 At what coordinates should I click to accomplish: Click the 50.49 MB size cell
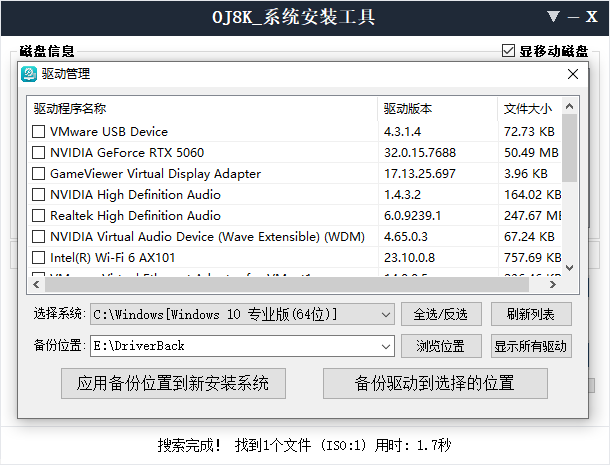(x=531, y=153)
